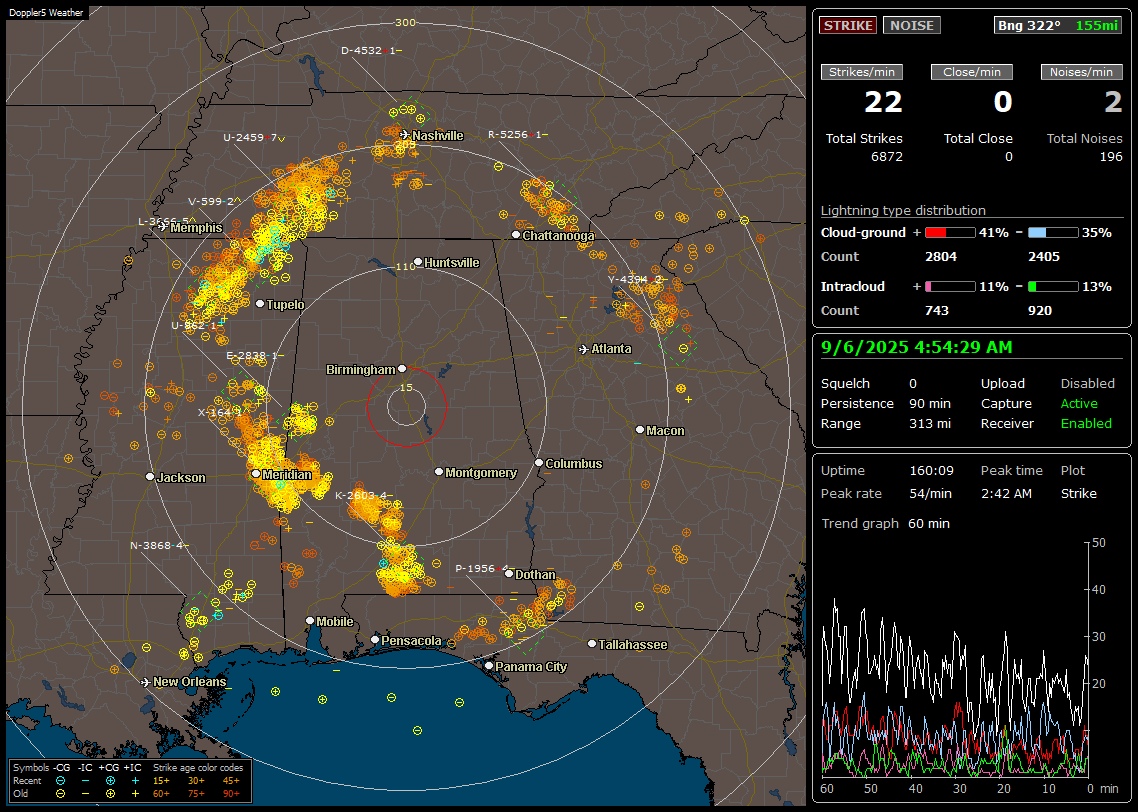The width and height of the screenshot is (1138, 812).
Task: Select the Dothan city marker dot
Action: [509, 573]
